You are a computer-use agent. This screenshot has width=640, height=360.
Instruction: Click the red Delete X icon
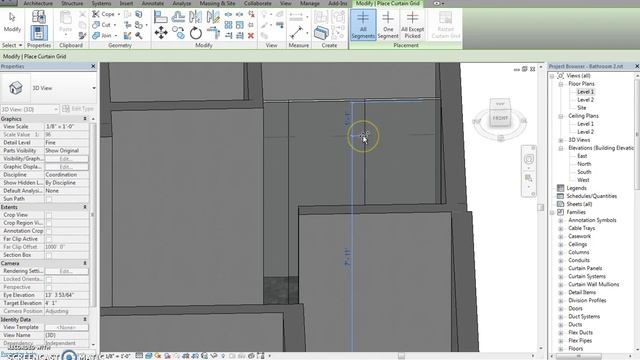click(x=251, y=36)
